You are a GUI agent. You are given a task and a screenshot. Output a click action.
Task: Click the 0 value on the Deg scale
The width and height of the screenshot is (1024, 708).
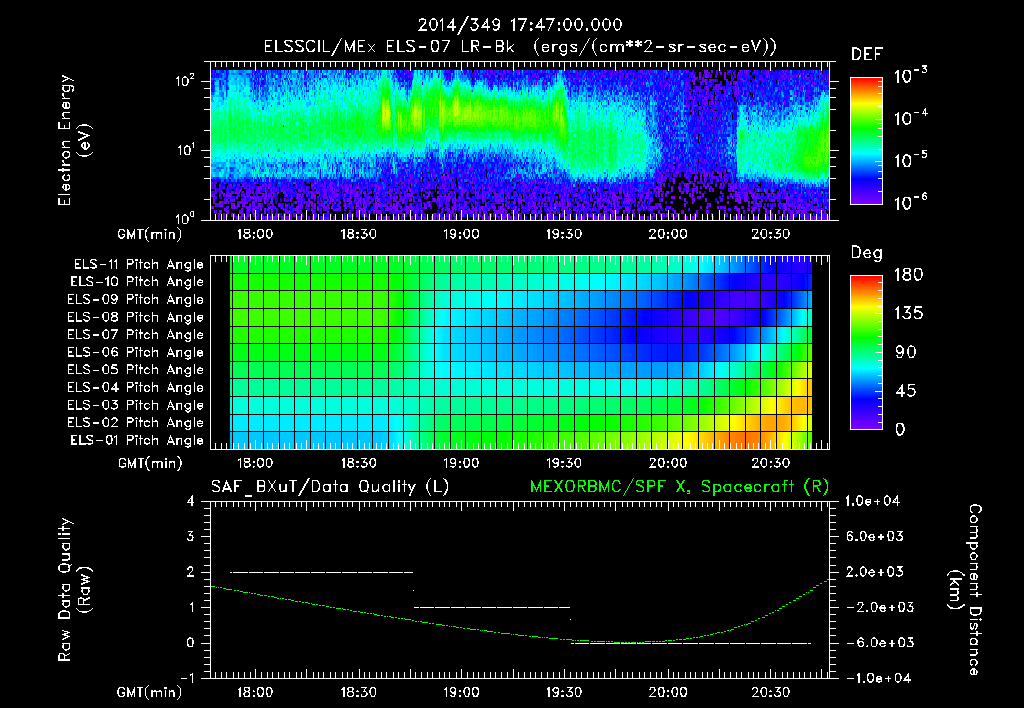point(900,430)
